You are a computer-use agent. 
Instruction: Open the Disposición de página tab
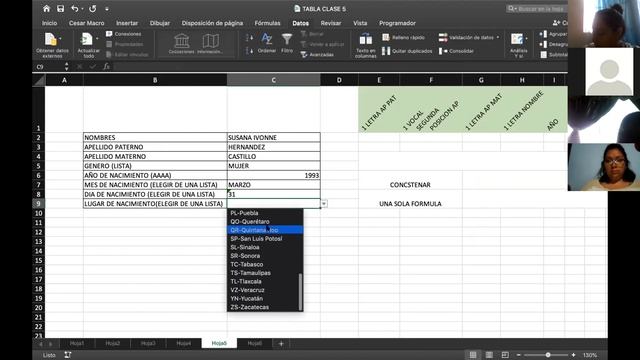(212, 23)
